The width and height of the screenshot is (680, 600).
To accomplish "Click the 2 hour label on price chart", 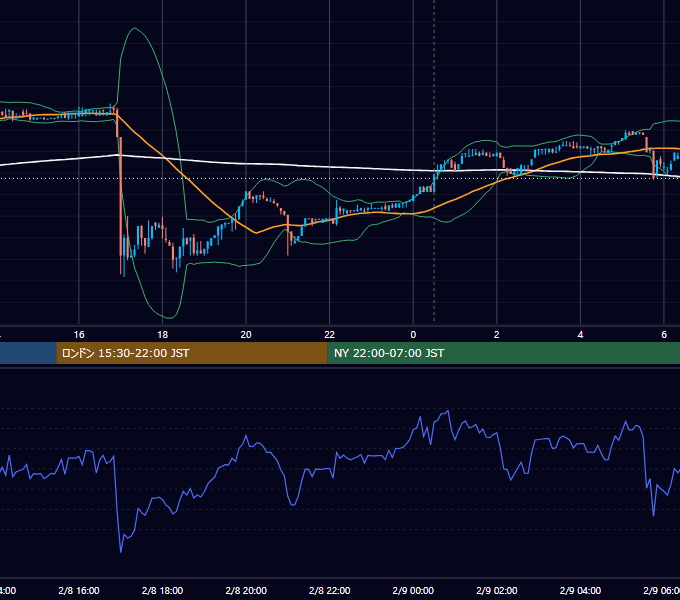I will tap(497, 335).
